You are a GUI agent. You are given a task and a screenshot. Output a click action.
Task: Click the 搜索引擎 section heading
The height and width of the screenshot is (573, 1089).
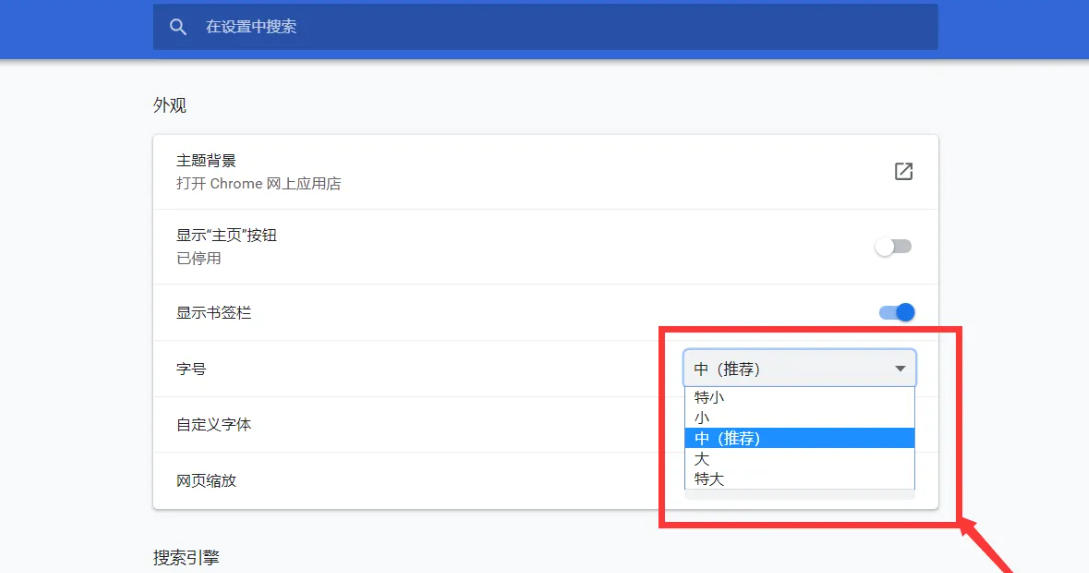(186, 558)
